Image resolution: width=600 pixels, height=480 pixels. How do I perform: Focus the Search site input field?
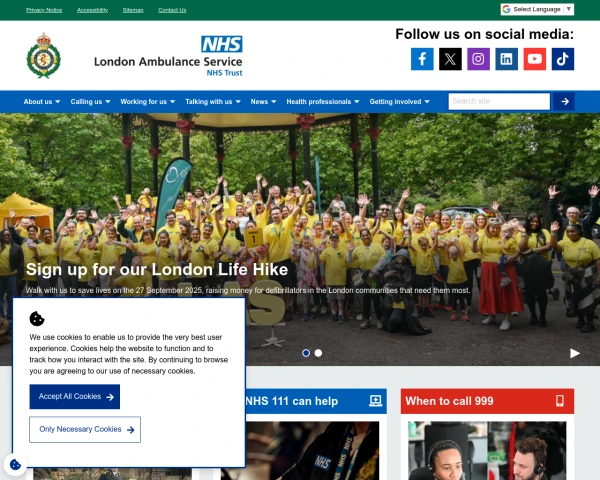(499, 101)
